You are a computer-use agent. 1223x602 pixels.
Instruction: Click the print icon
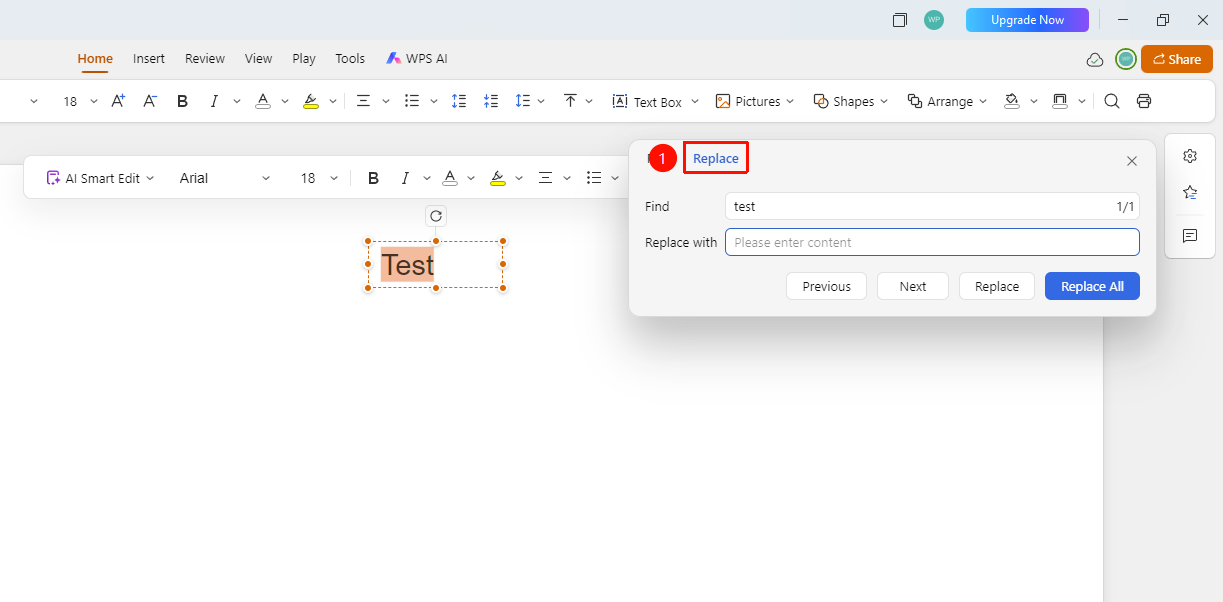[x=1144, y=101]
